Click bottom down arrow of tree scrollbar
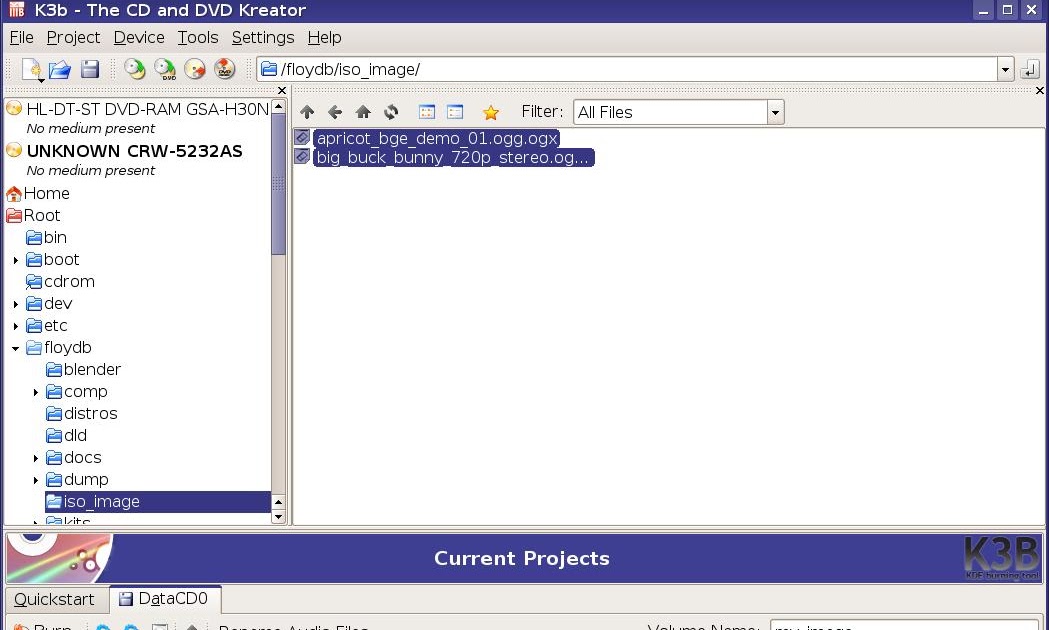 point(278,517)
